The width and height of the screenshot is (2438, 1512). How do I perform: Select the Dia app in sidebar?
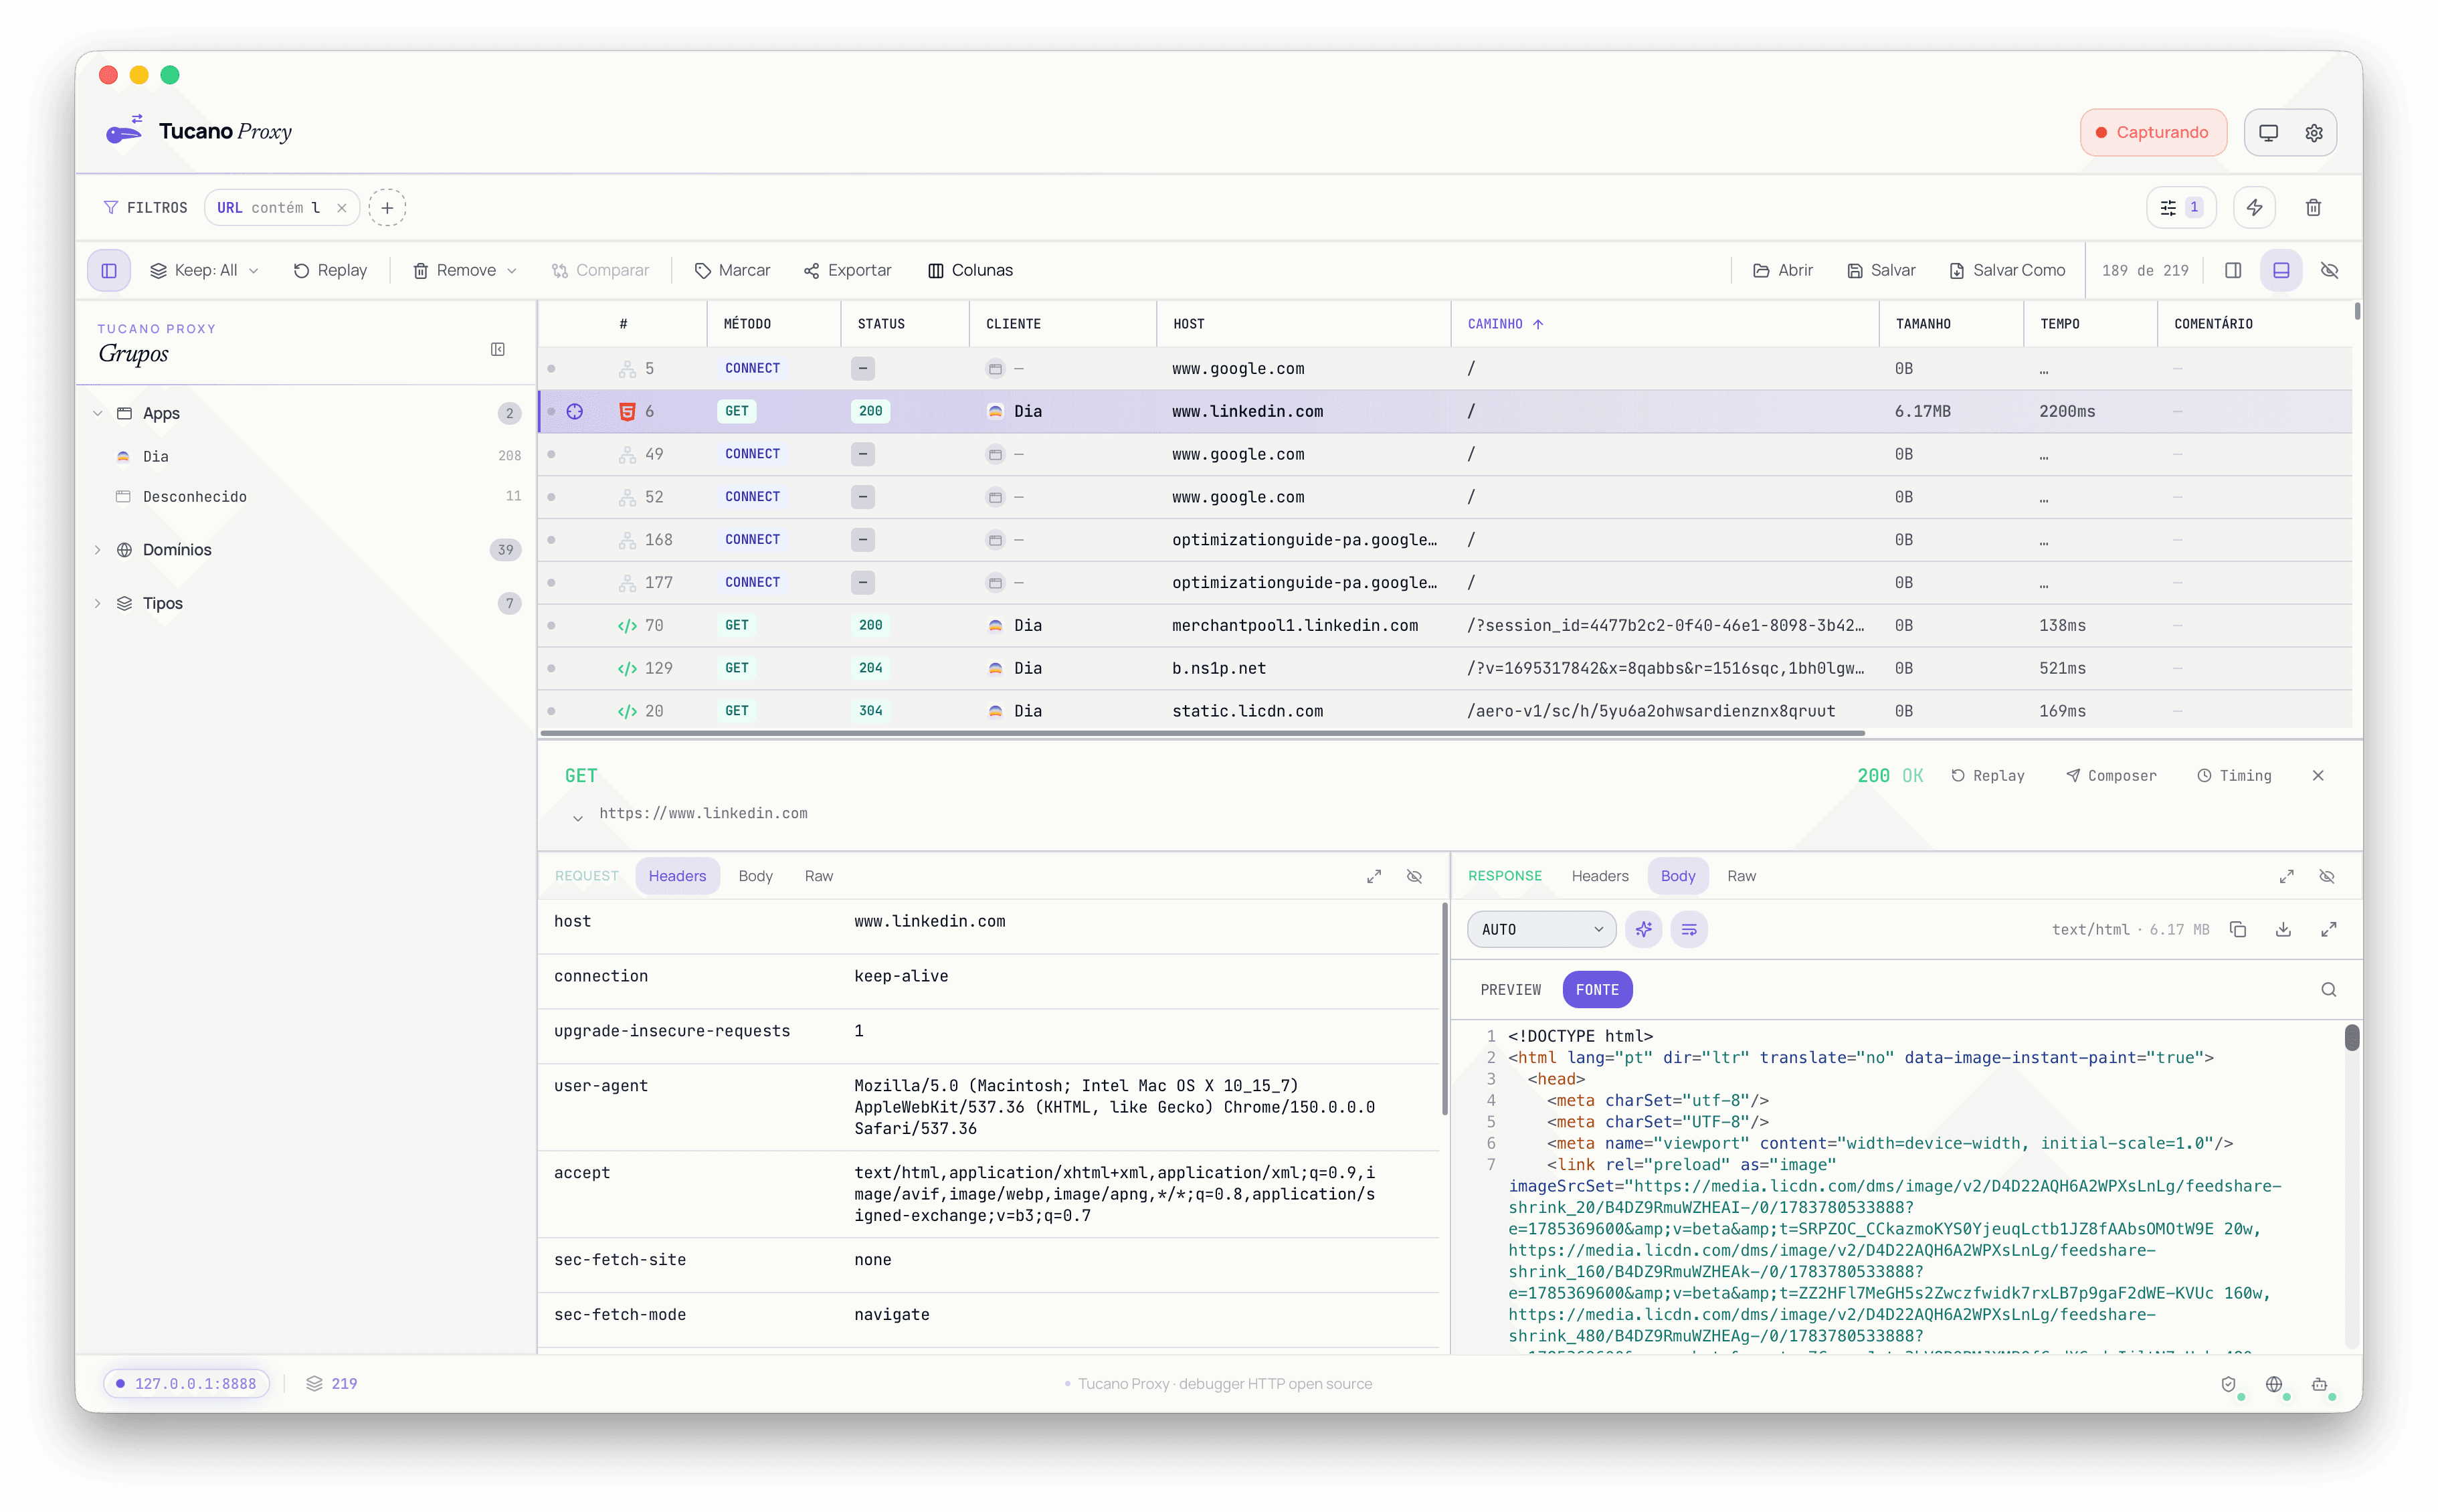click(318, 456)
